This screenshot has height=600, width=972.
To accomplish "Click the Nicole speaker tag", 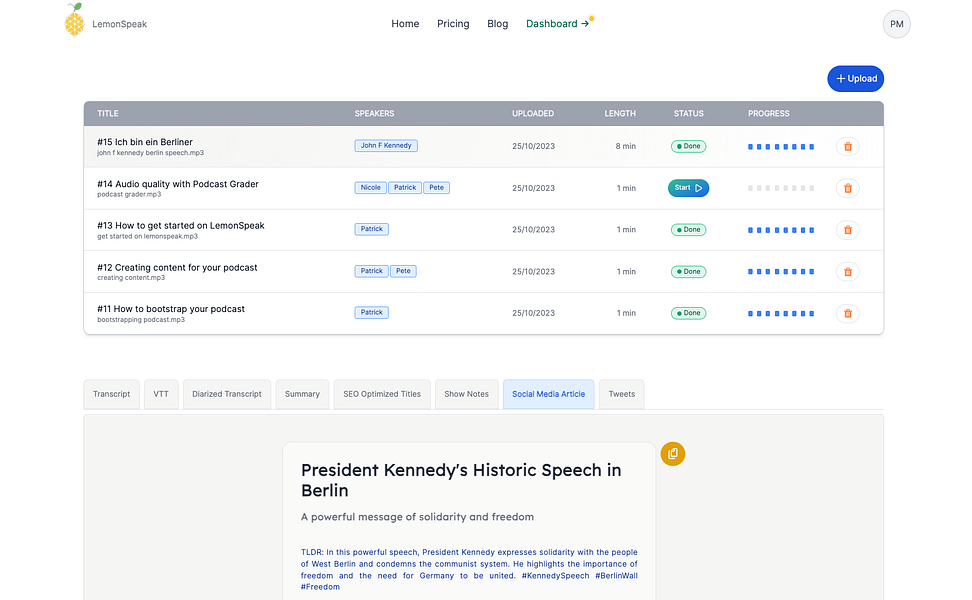I will click(371, 187).
